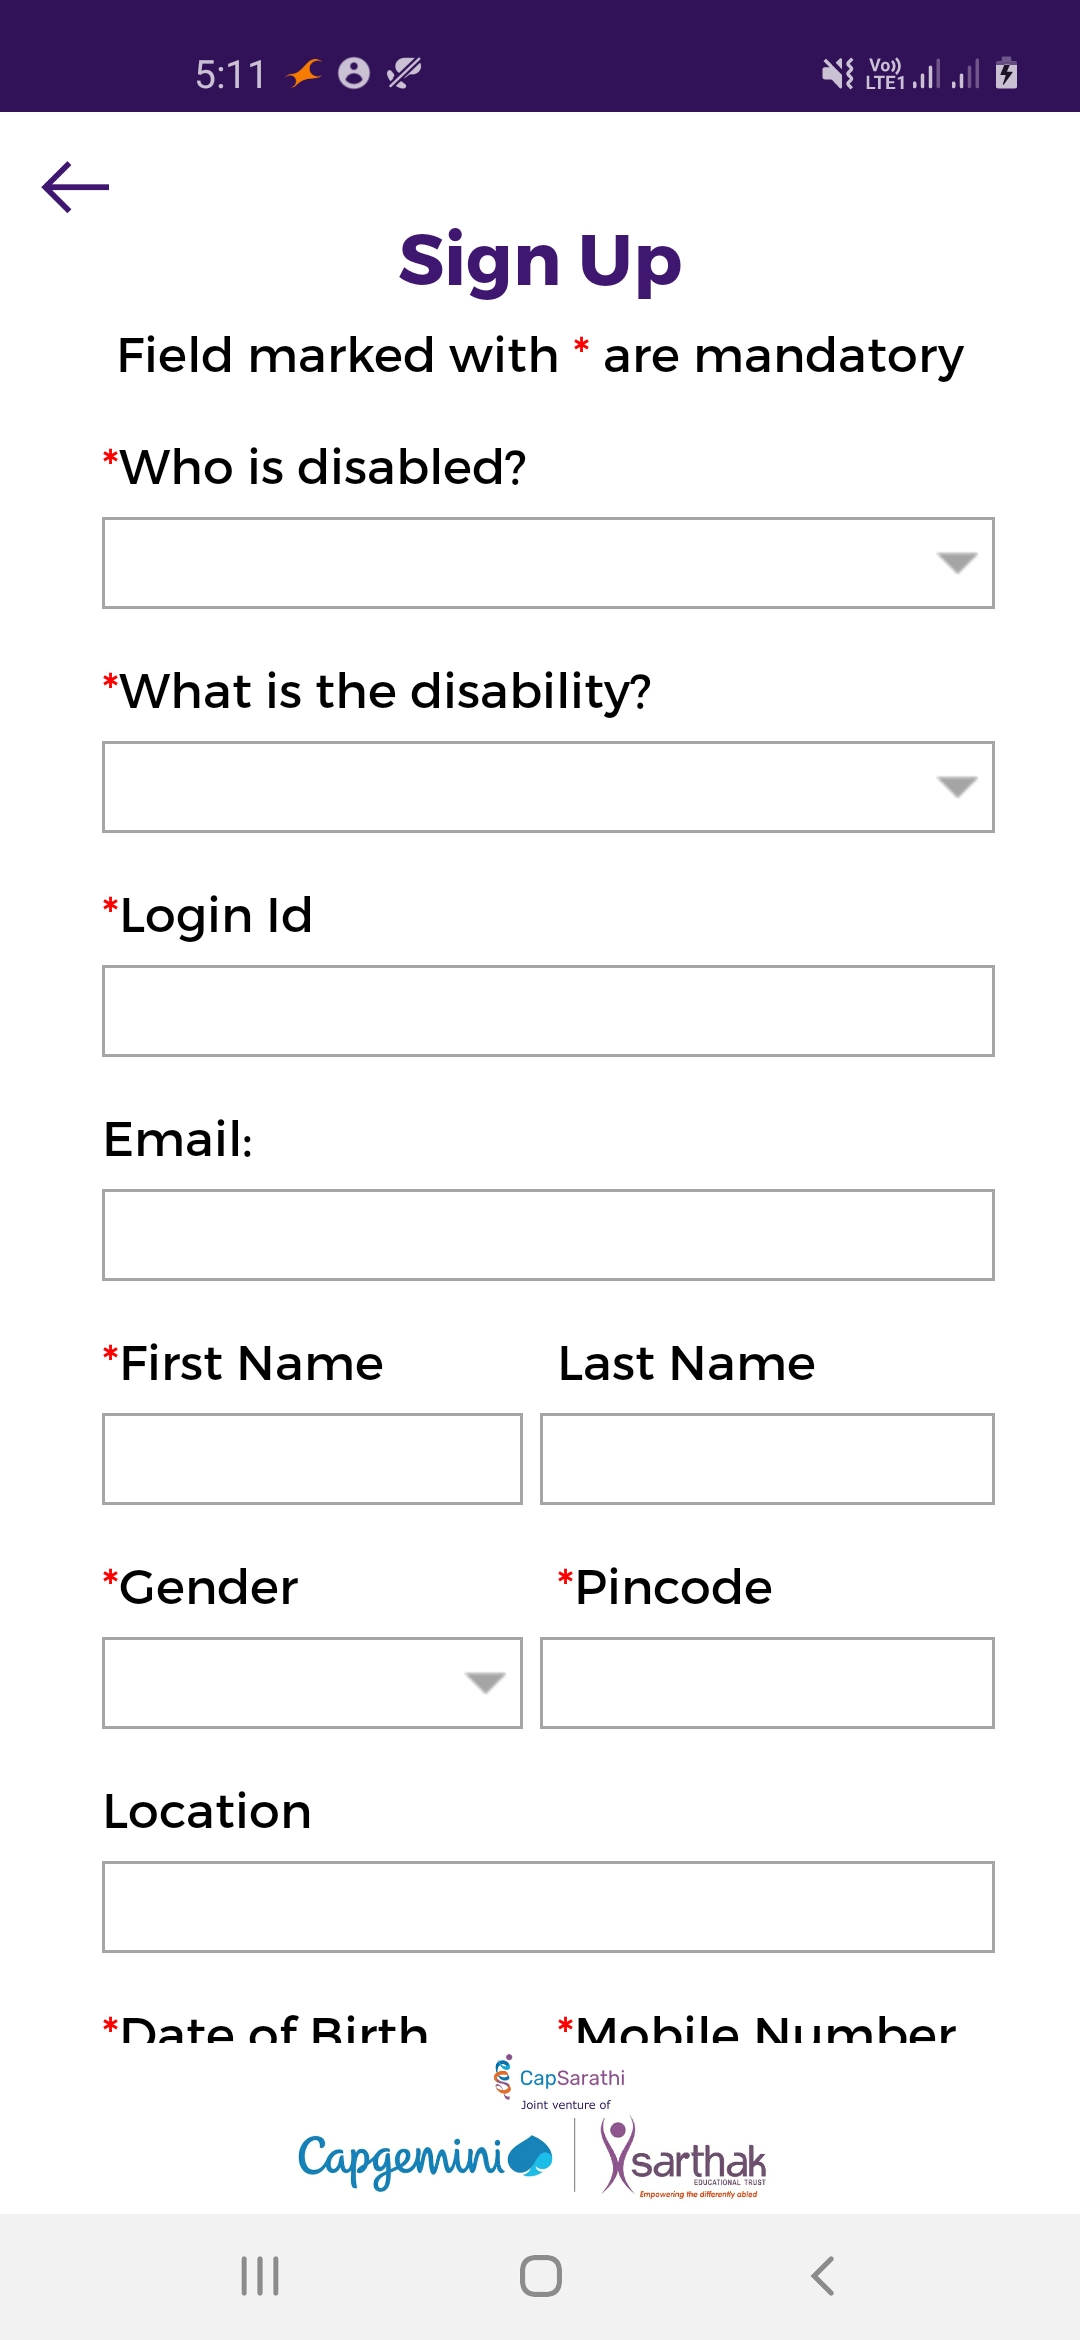The height and width of the screenshot is (2340, 1080).
Task: Click the Sarthak Educational Trust logo
Action: coord(683,2158)
